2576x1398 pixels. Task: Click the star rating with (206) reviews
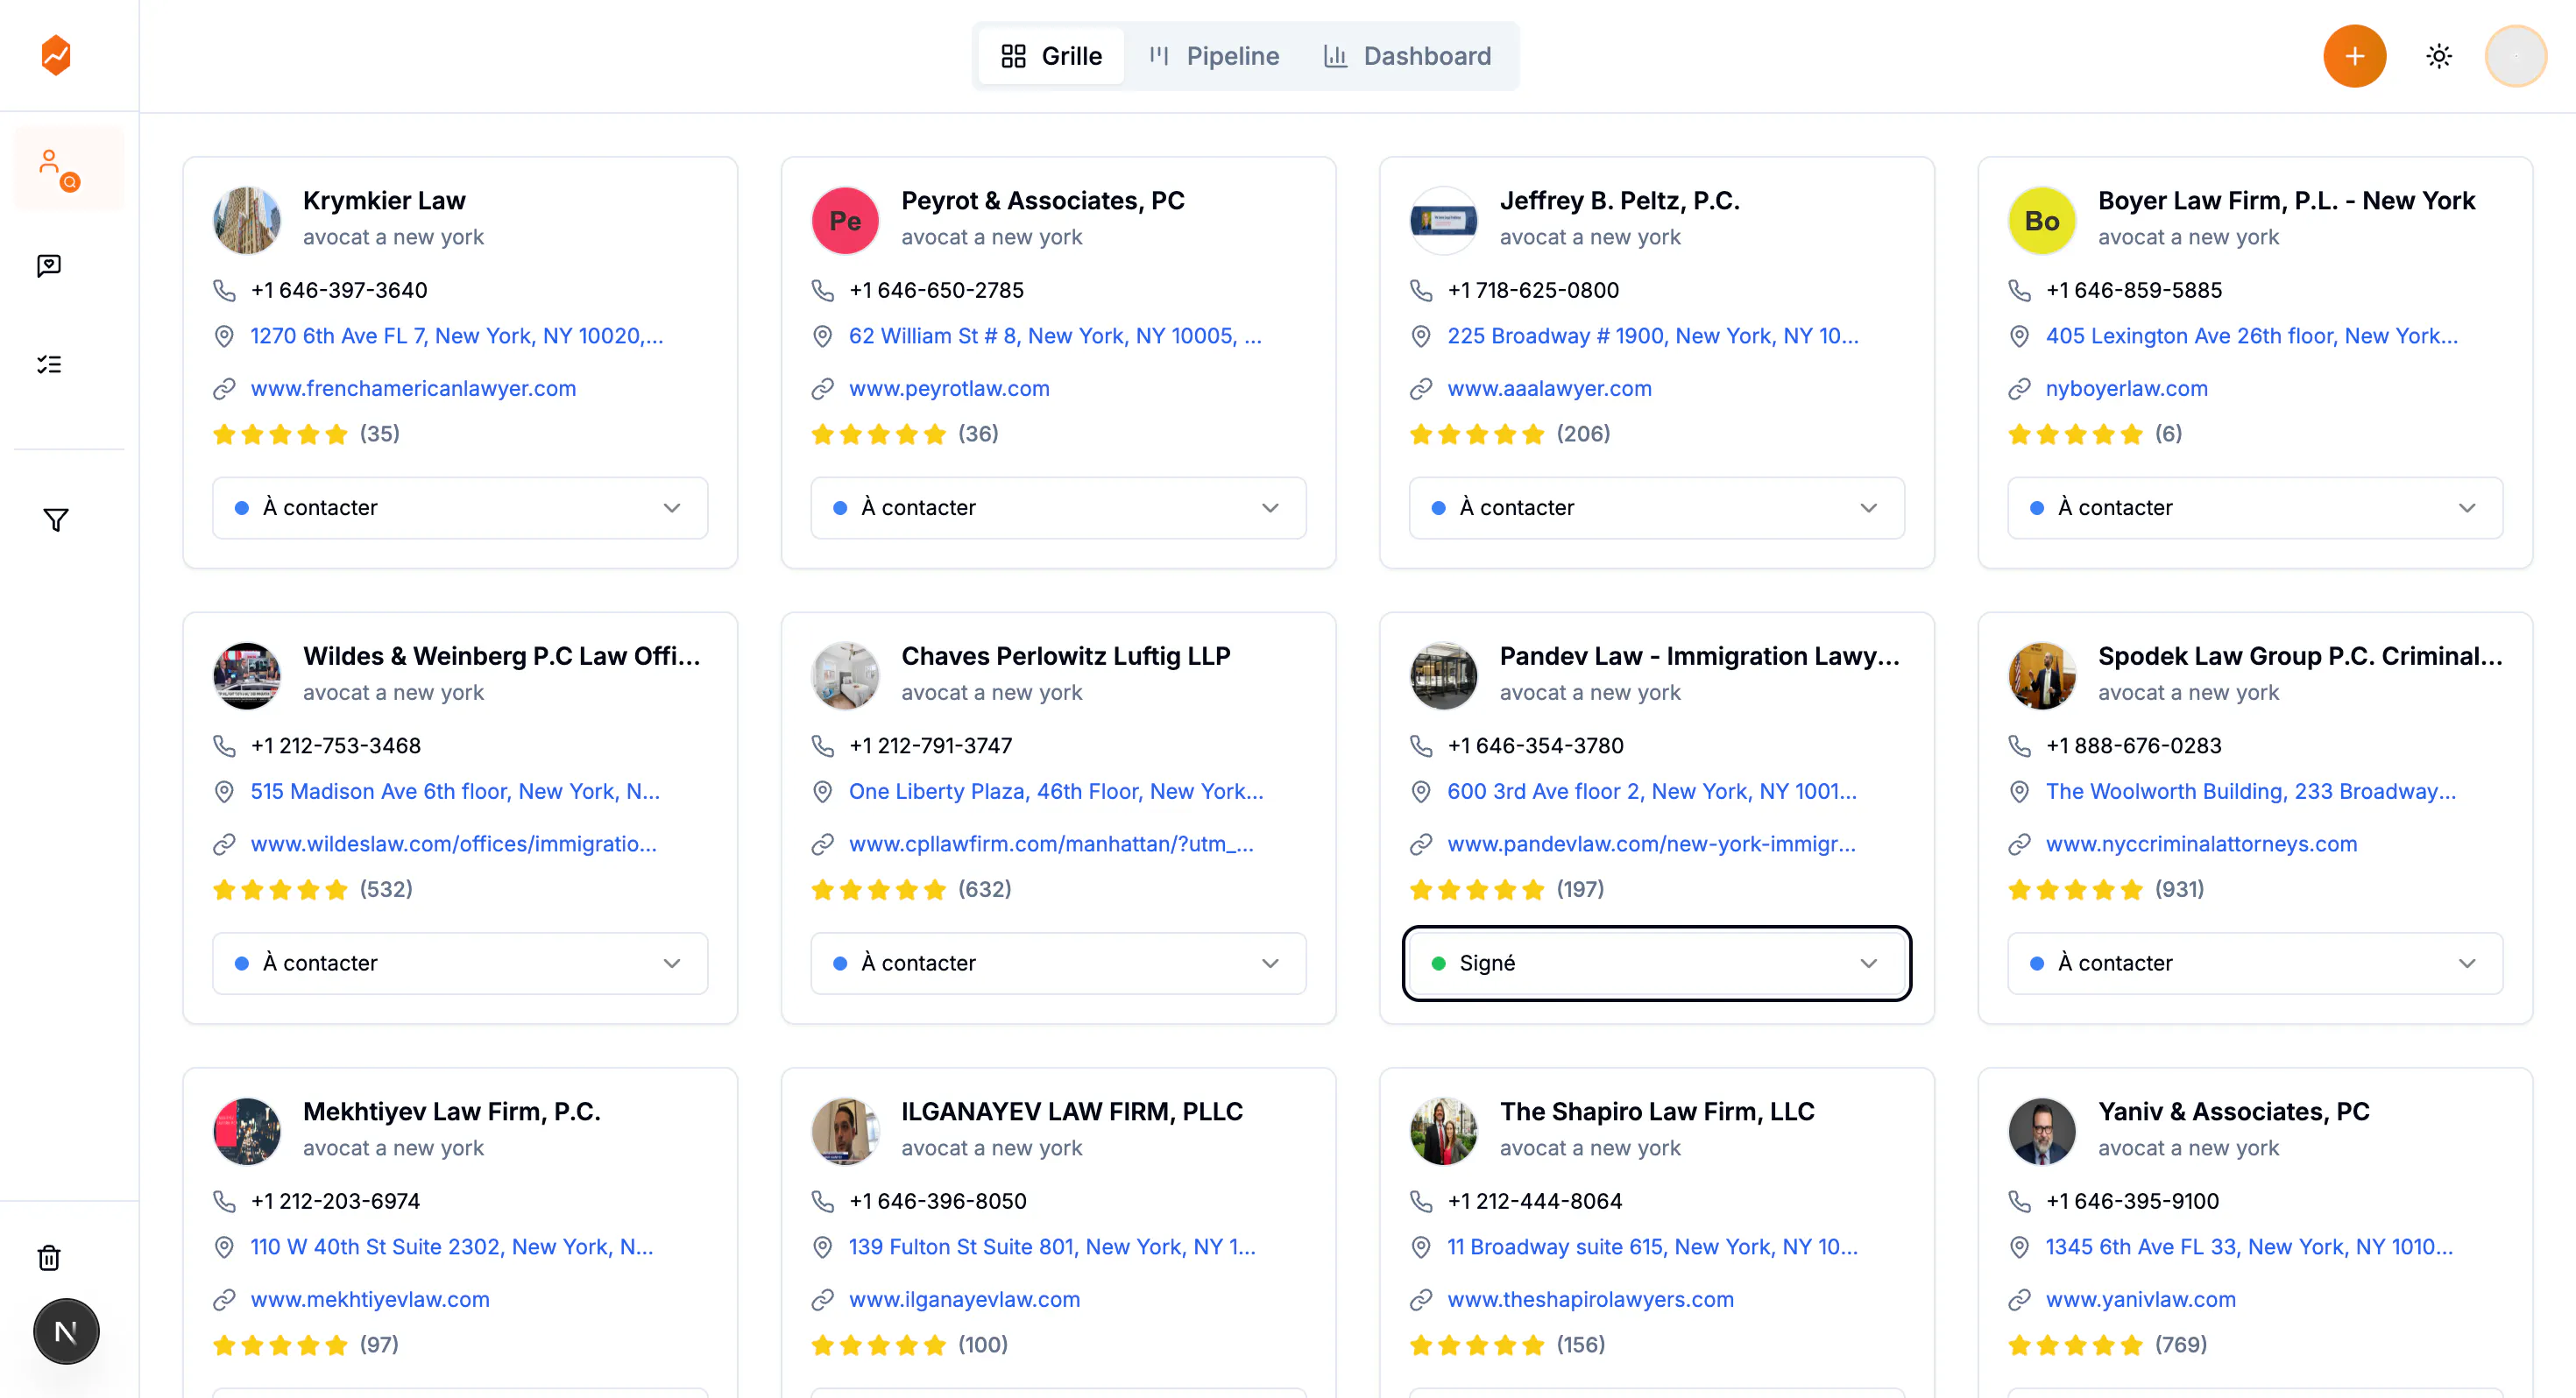1509,434
